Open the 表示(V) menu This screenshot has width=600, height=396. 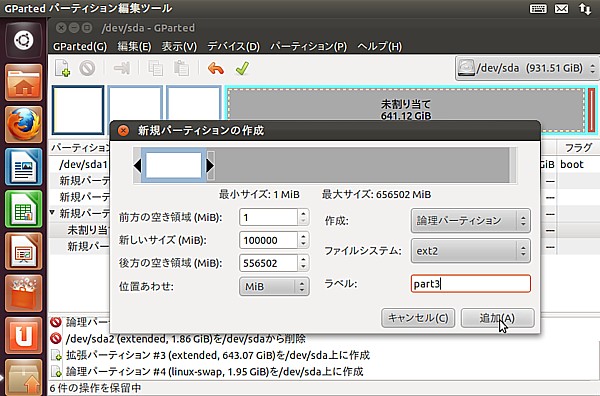pyautogui.click(x=179, y=46)
